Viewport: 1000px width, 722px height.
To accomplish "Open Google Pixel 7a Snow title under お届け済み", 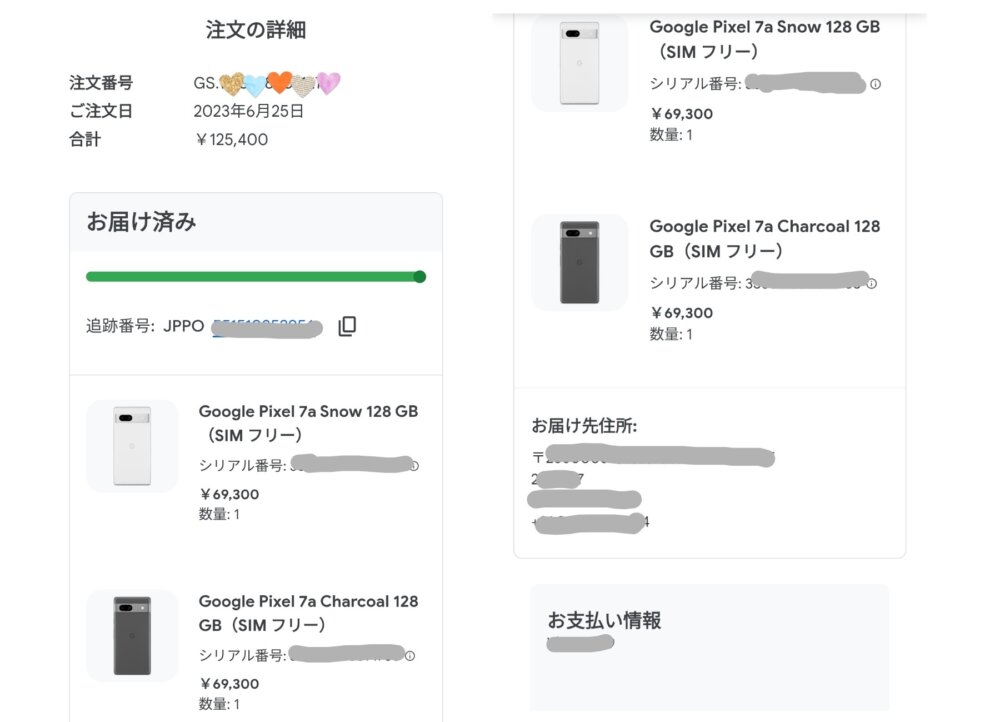I will (308, 423).
